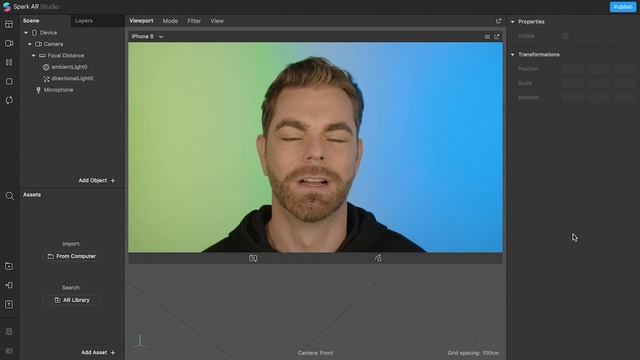Image resolution: width=640 pixels, height=360 pixels.
Task: Click the 'Grid spacing: 100cm' label
Action: 473,353
